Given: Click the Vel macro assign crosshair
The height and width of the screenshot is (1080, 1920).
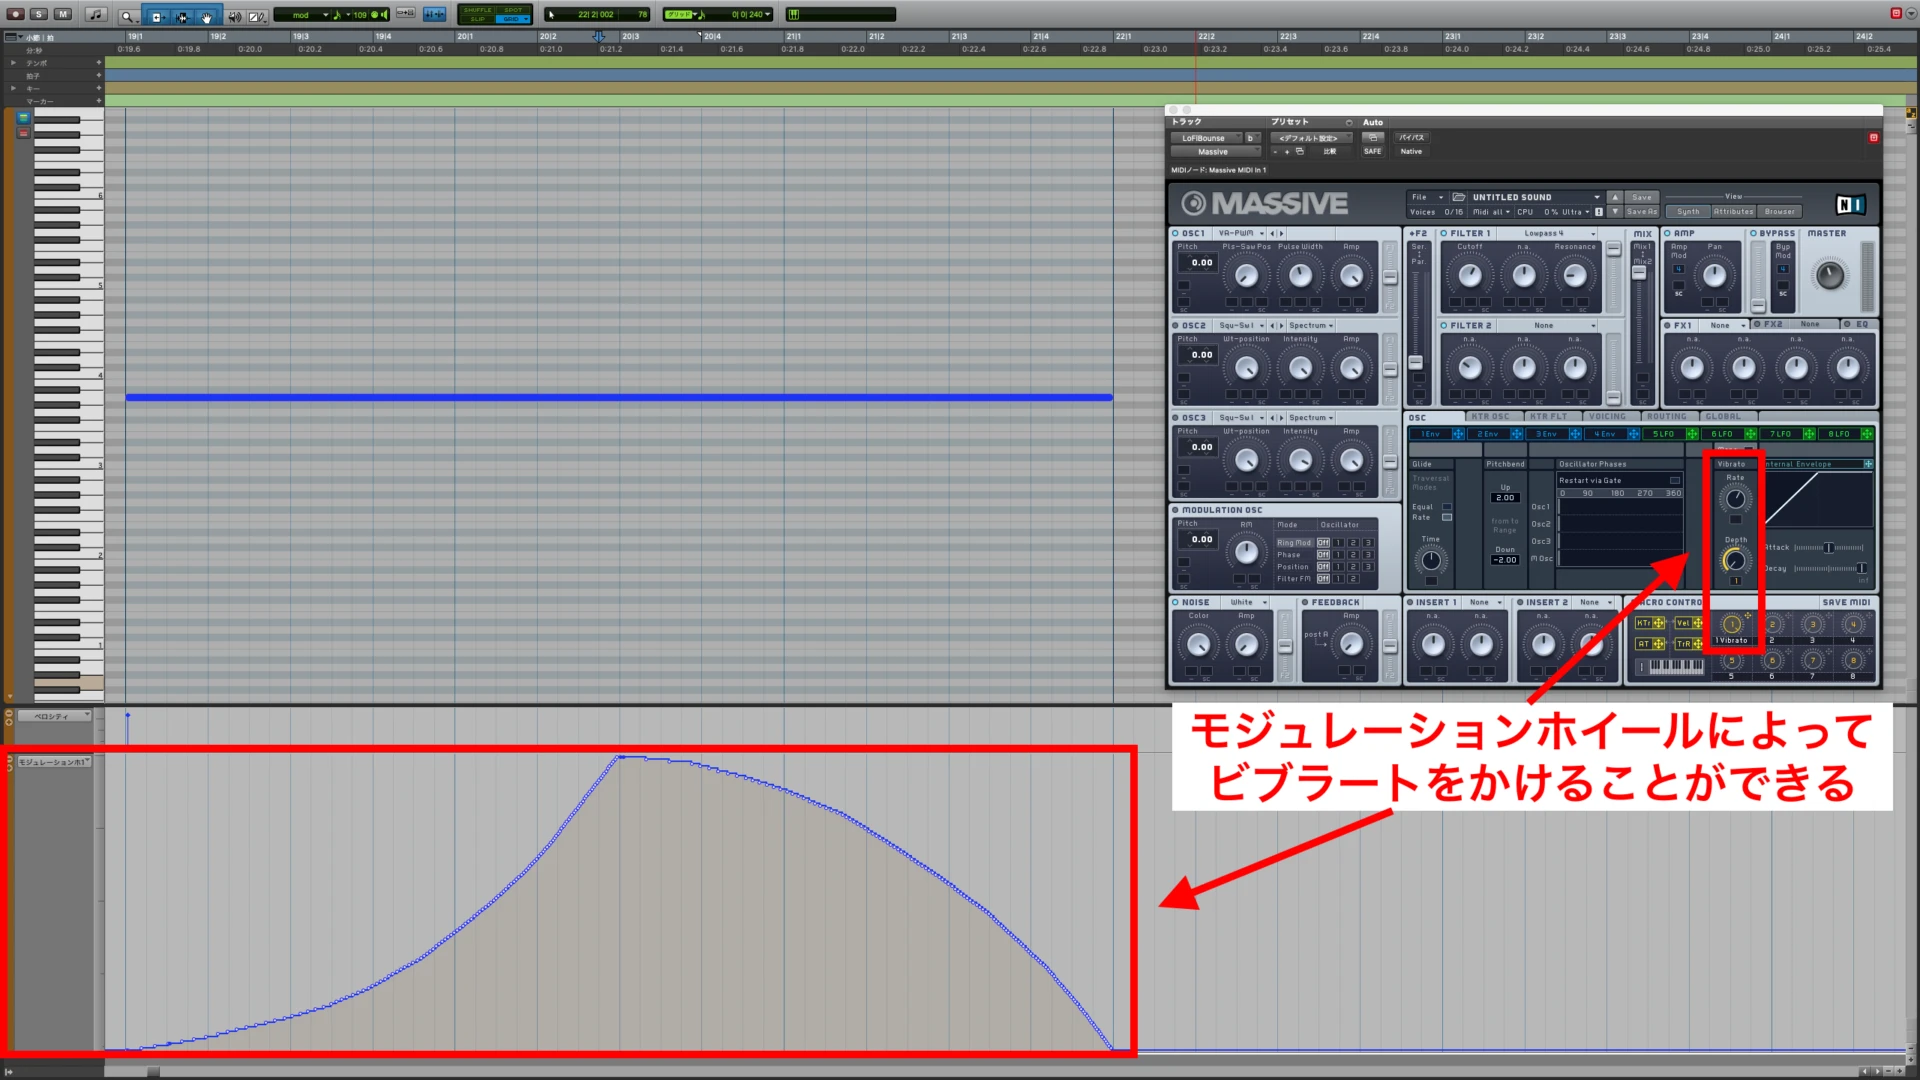Looking at the screenshot, I should point(1697,623).
